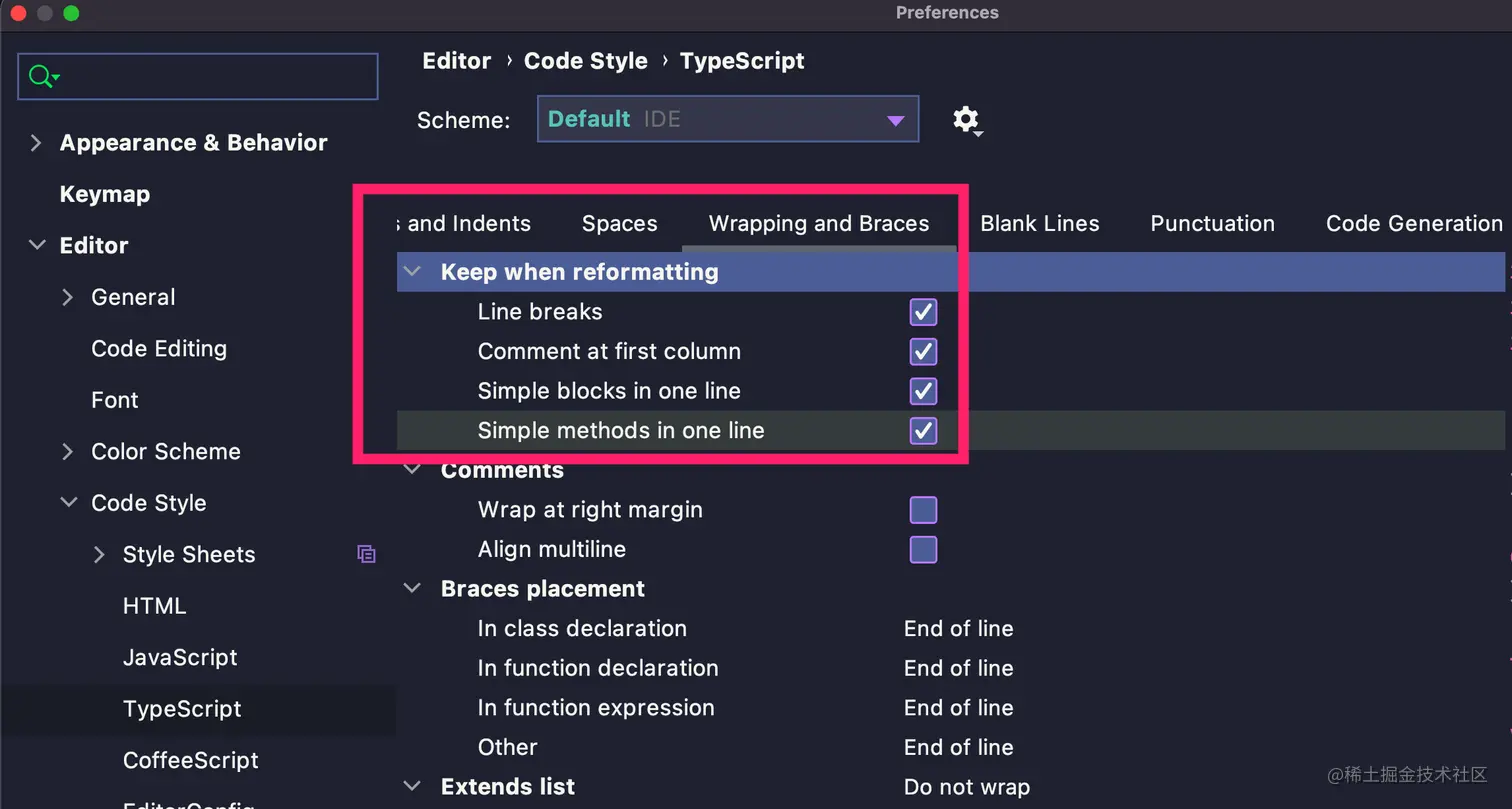Viewport: 1512px width, 809px height.
Task: Select the Line breaks option row
Action: point(951,312)
